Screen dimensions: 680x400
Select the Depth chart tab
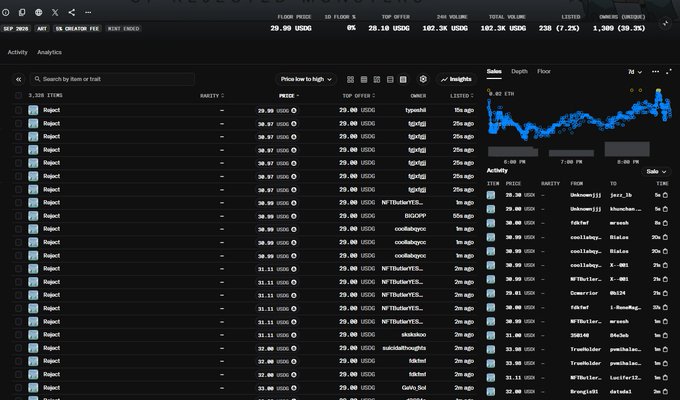519,72
